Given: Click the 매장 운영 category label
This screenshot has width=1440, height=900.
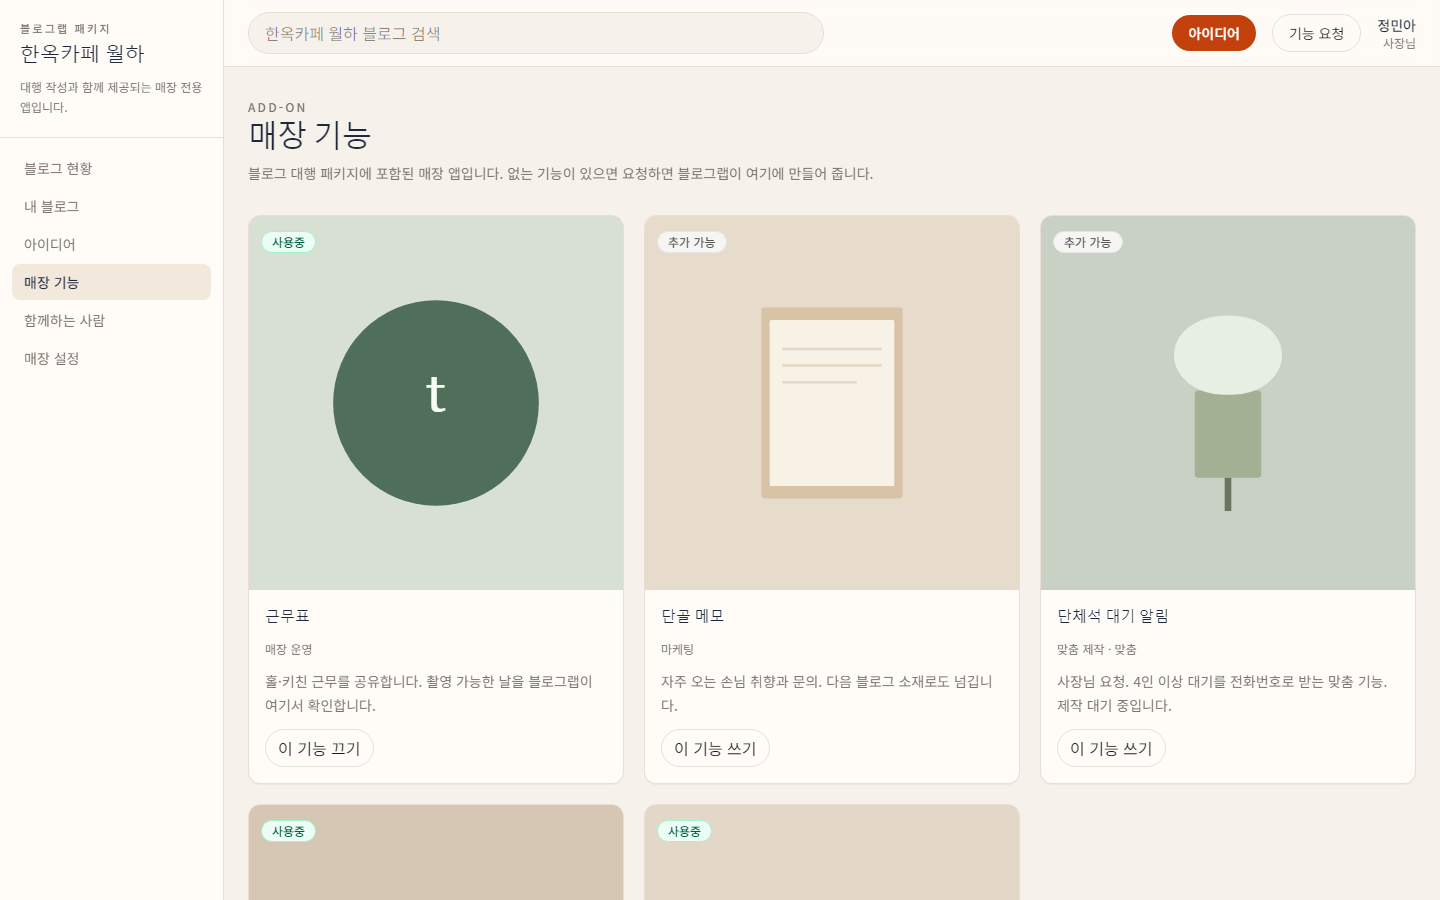Looking at the screenshot, I should click(289, 649).
